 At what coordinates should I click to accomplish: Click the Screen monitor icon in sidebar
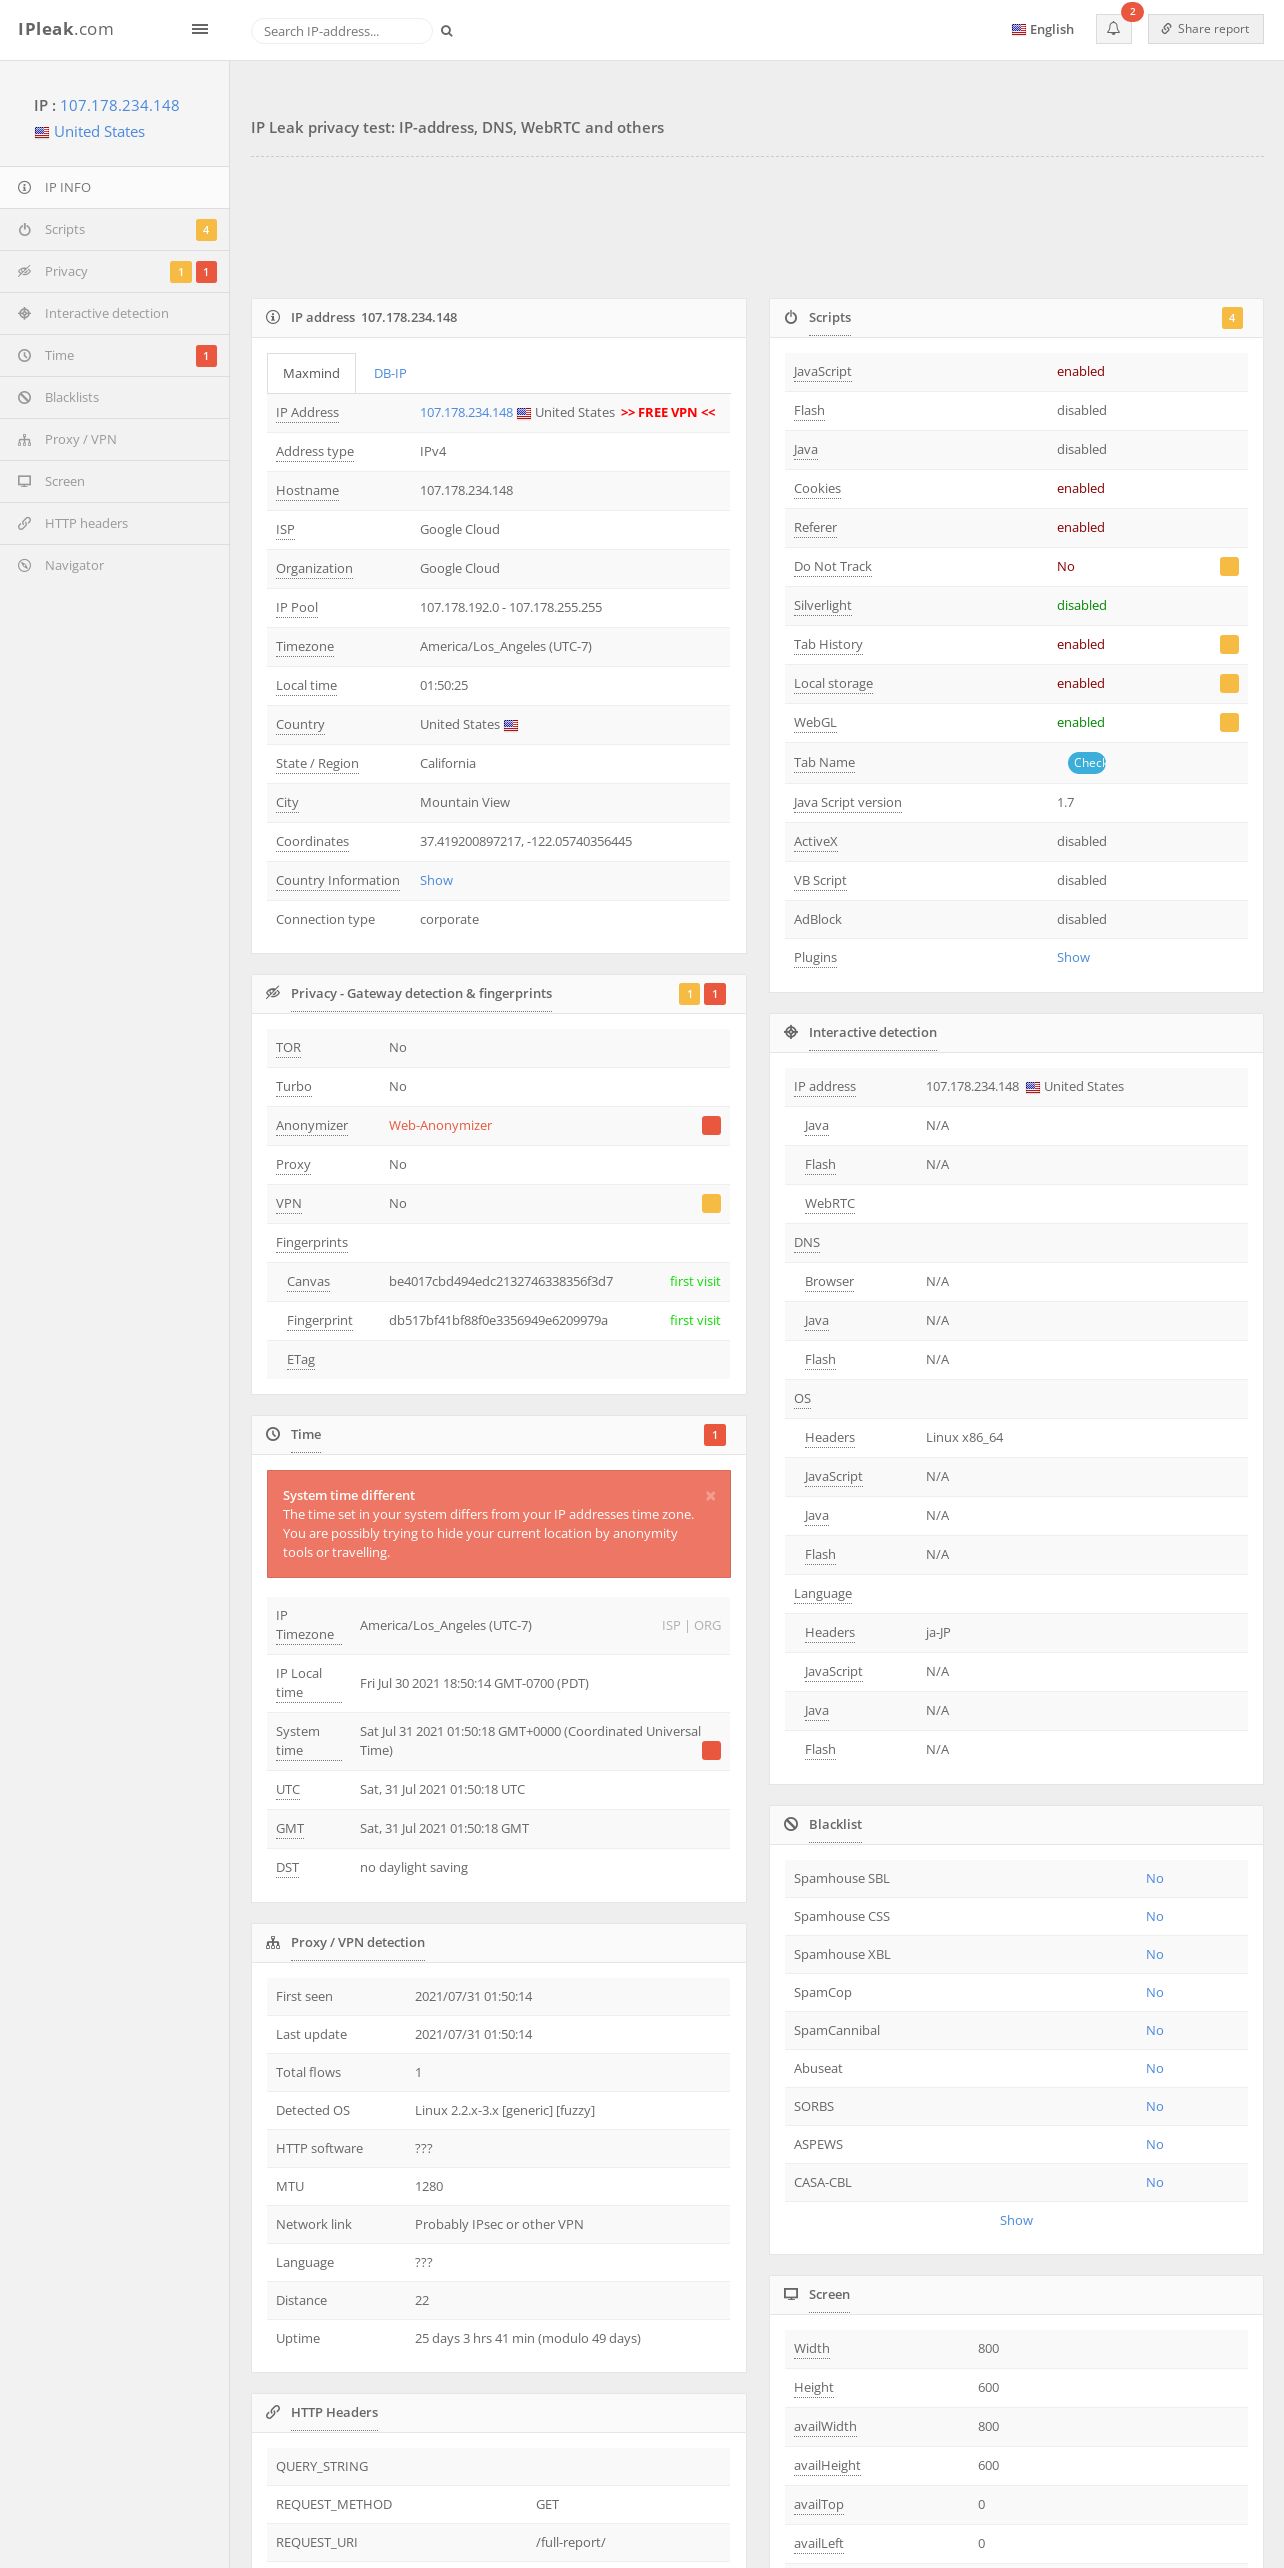[25, 481]
